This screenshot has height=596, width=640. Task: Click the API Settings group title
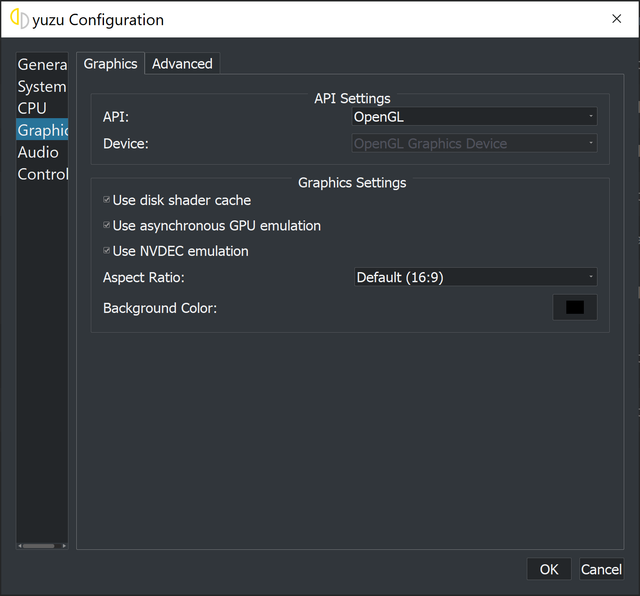[x=352, y=98]
